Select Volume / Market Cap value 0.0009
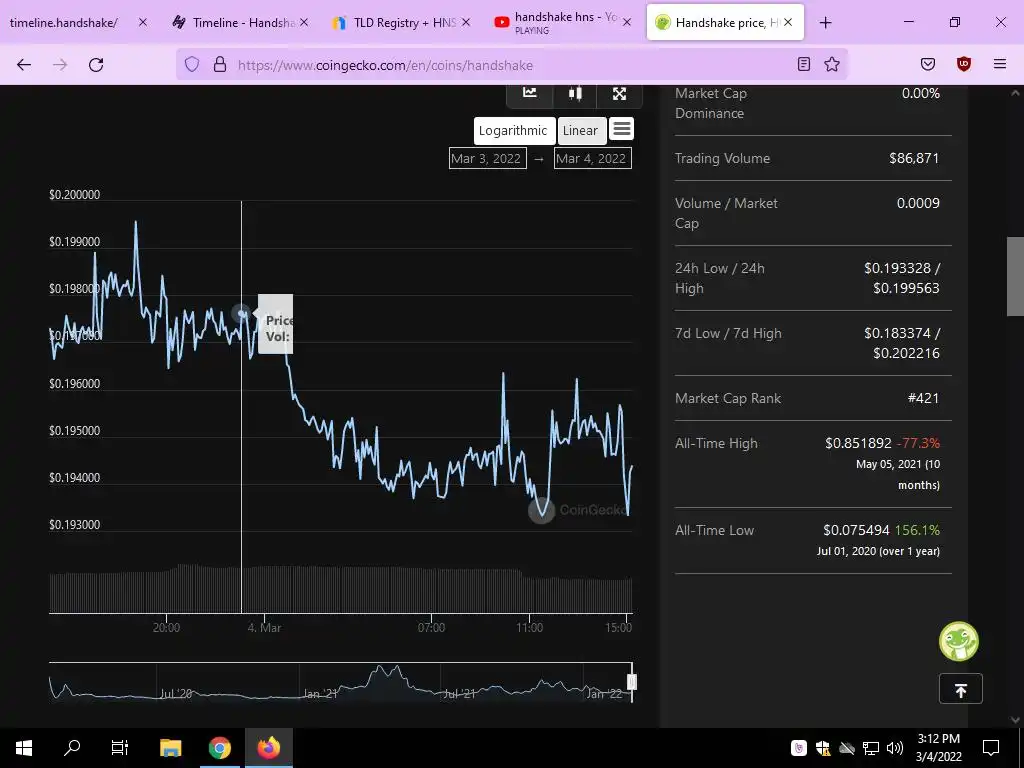 (918, 203)
